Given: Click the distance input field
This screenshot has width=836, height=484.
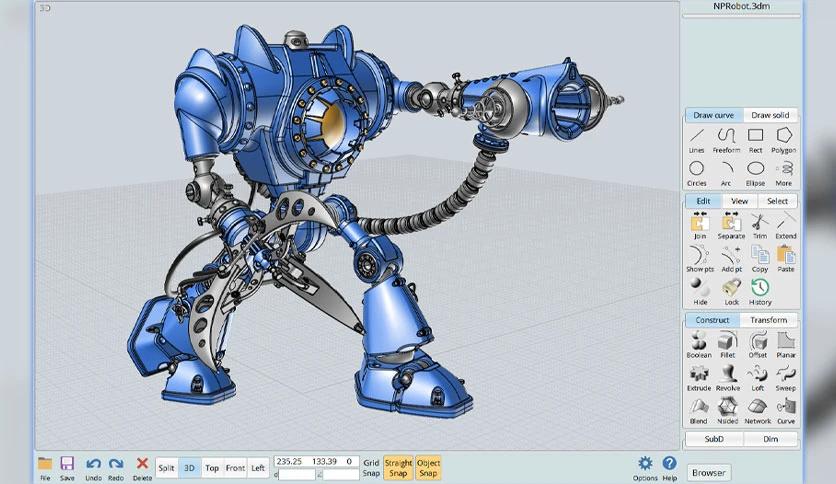Looking at the screenshot, I should (x=297, y=474).
